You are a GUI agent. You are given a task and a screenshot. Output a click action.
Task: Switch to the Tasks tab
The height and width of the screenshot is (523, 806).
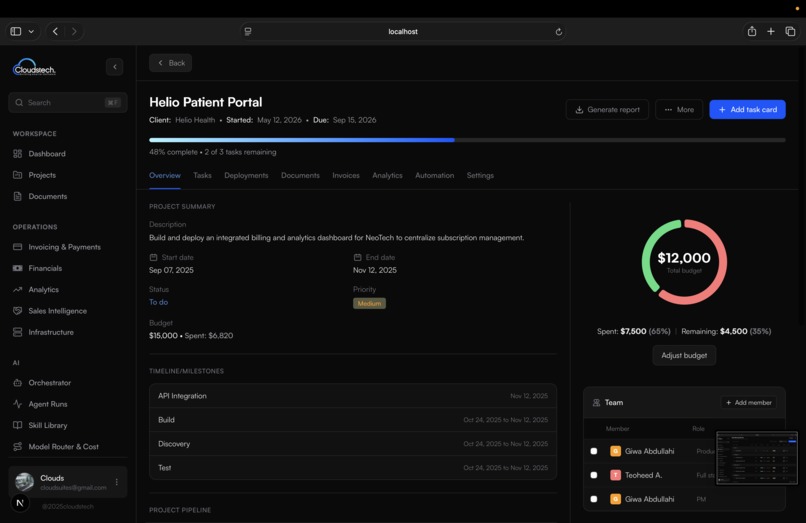[203, 175]
